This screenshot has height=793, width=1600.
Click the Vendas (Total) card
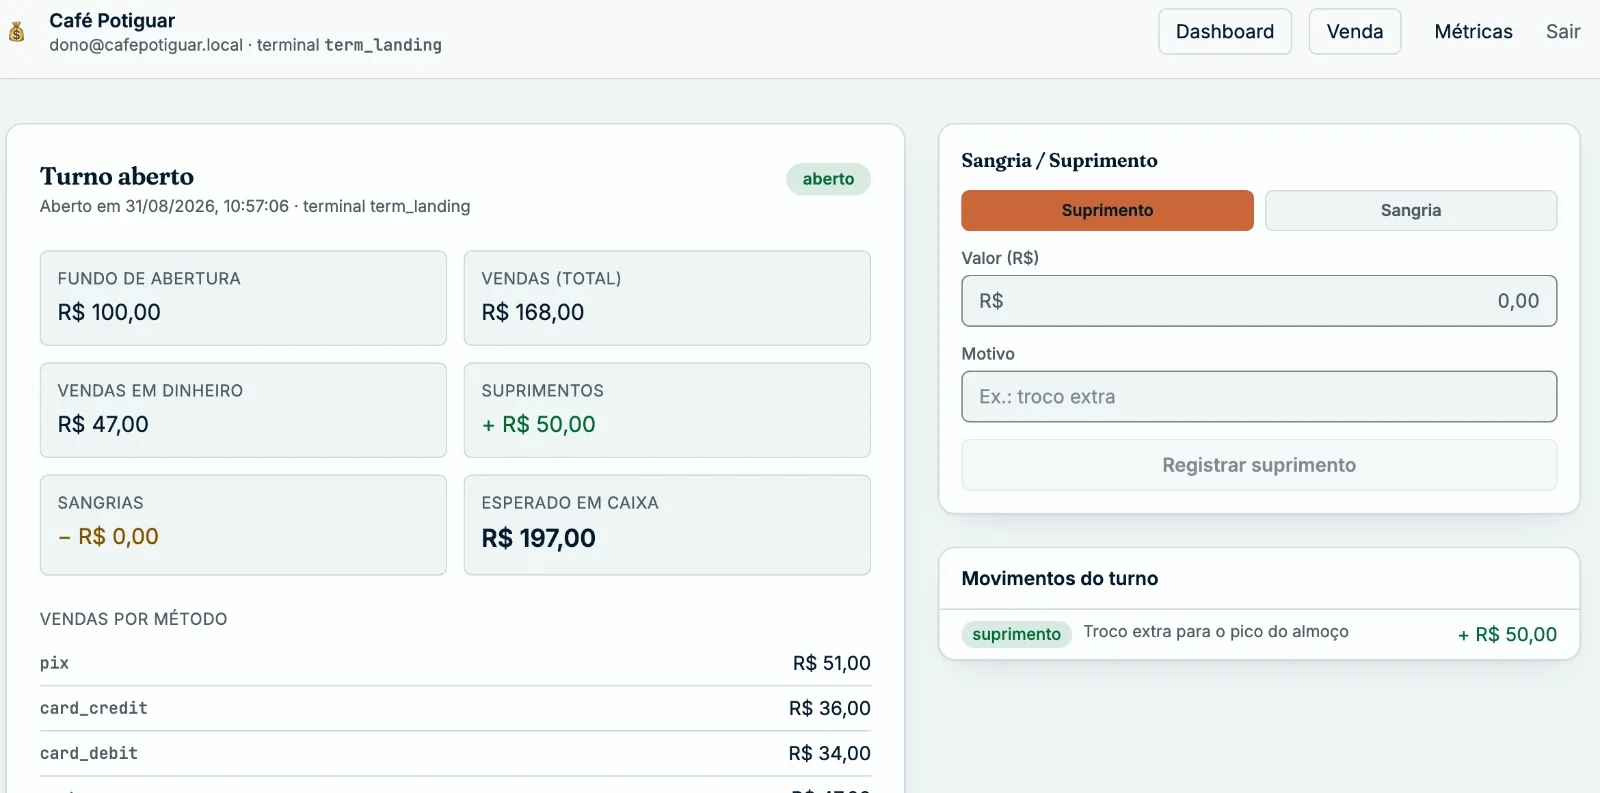tap(667, 298)
